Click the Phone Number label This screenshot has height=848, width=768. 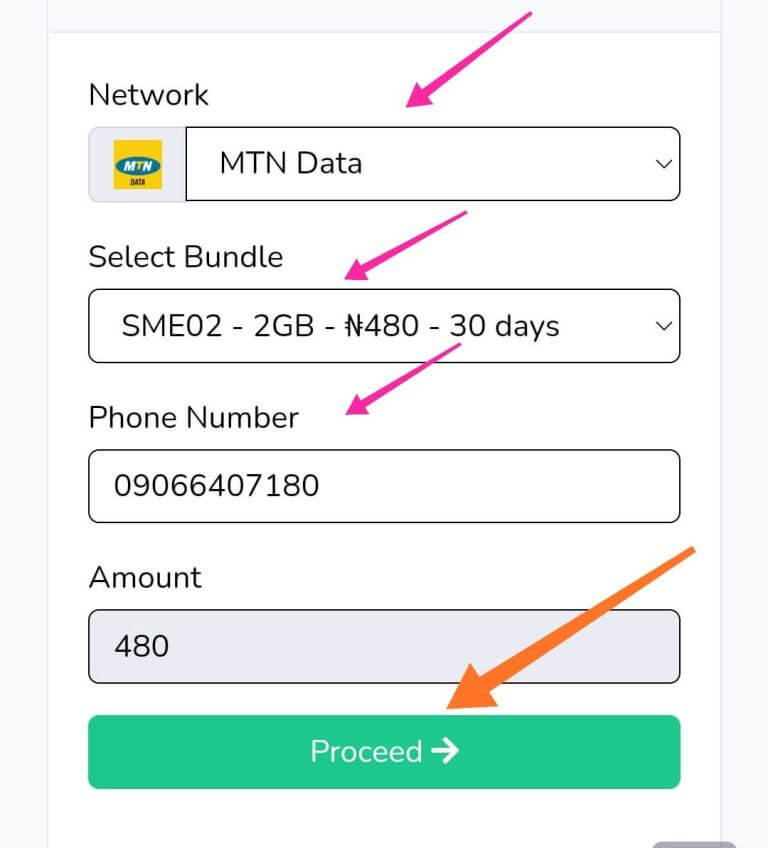click(193, 417)
